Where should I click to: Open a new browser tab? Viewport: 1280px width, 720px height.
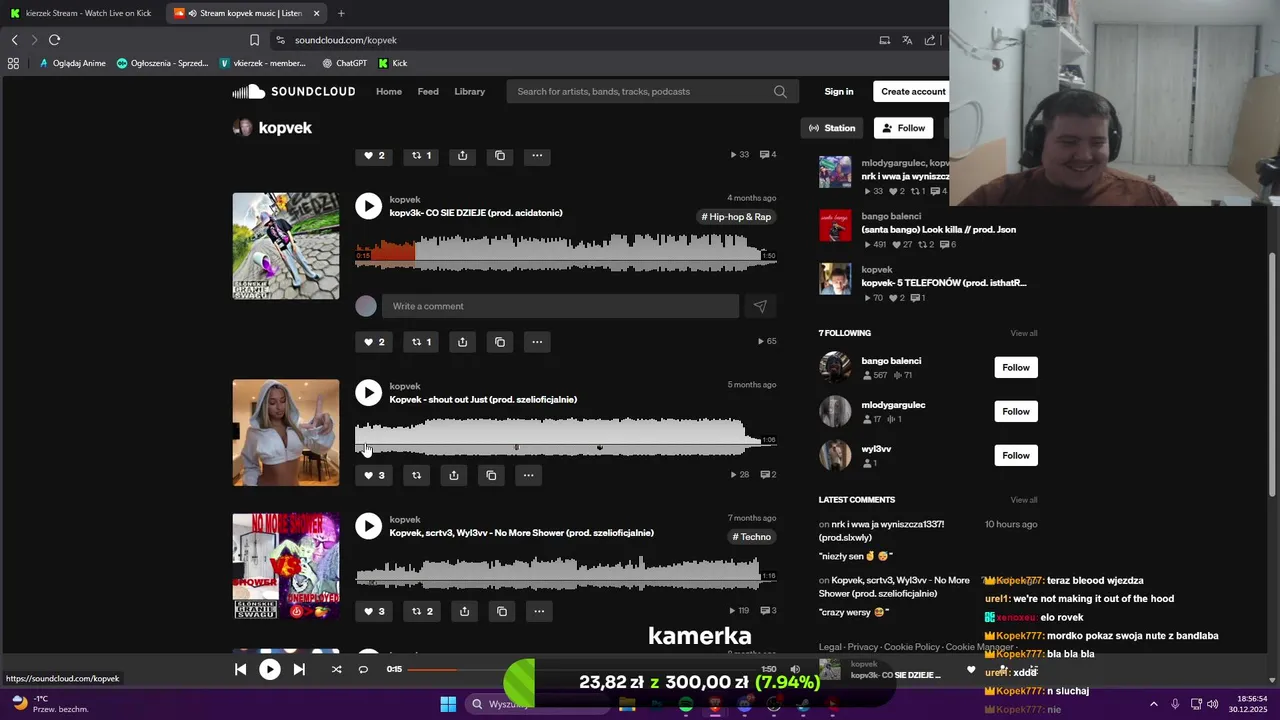(341, 13)
